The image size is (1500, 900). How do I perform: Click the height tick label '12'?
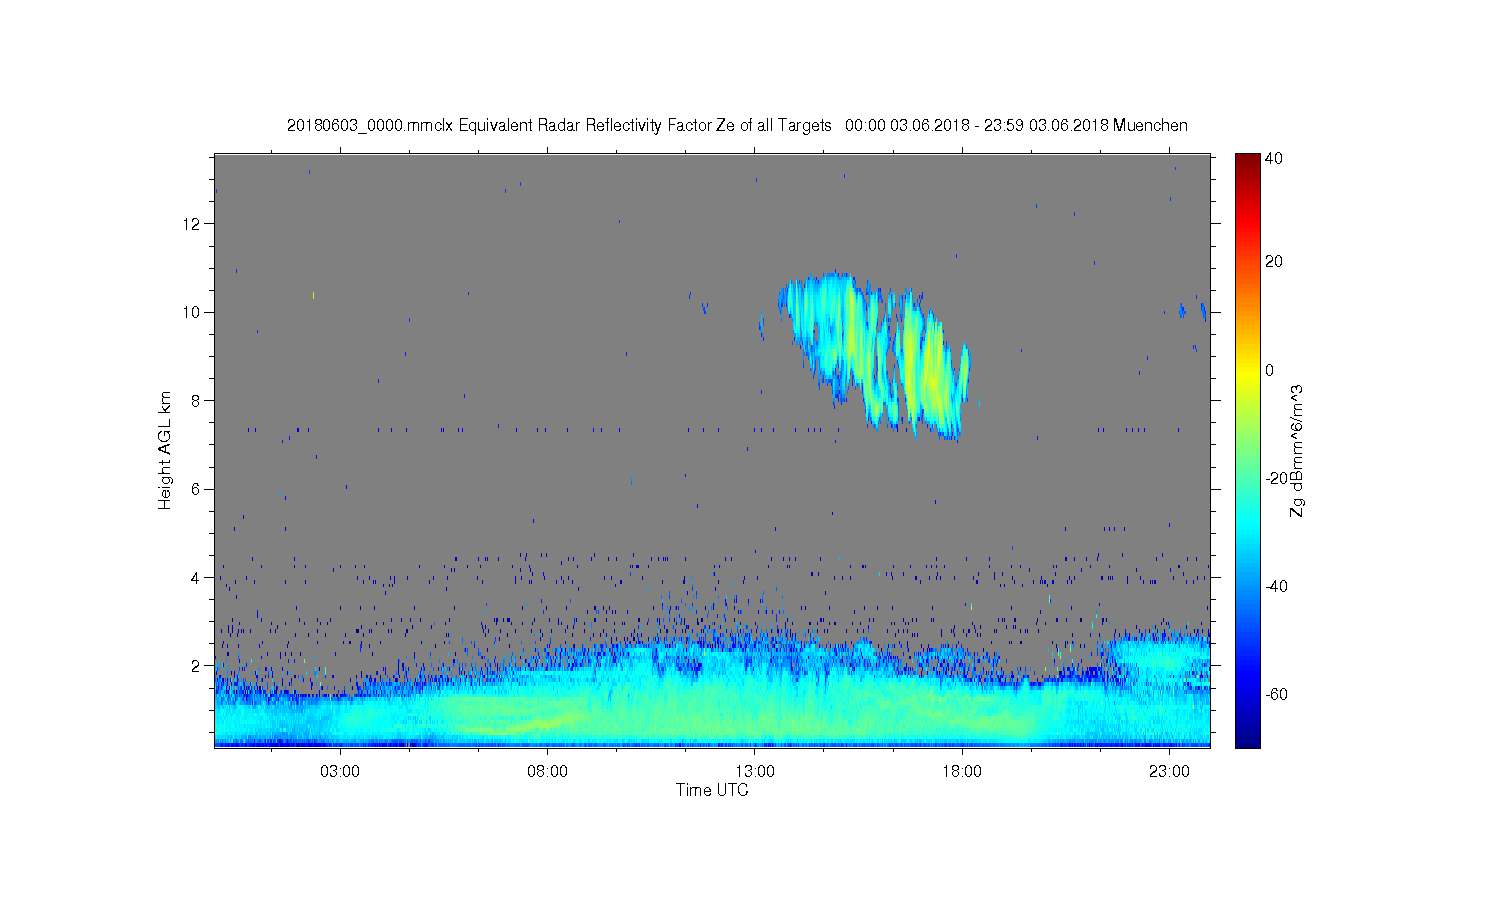192,224
